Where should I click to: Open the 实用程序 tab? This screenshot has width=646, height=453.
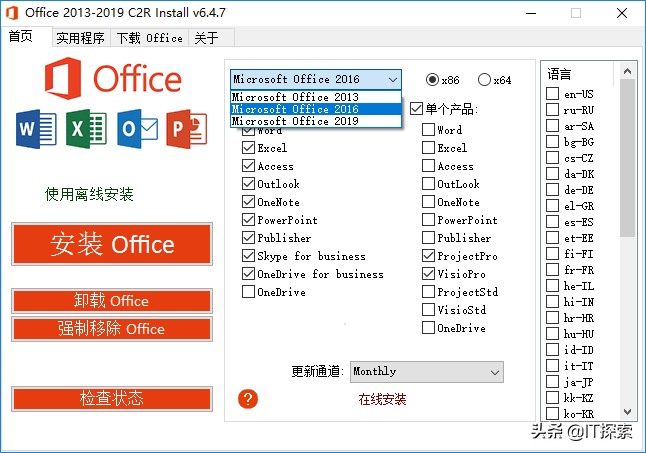click(x=81, y=38)
